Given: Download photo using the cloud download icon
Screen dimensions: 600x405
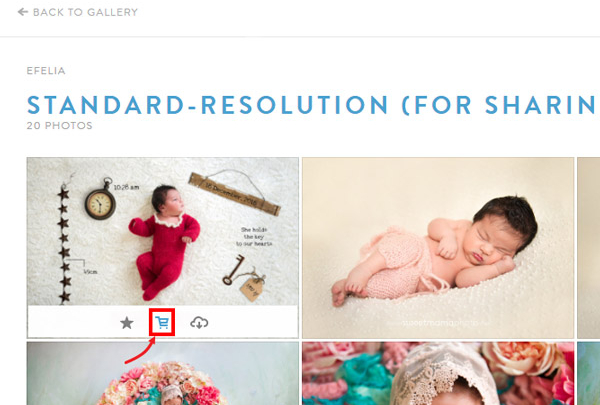Looking at the screenshot, I should (x=199, y=323).
